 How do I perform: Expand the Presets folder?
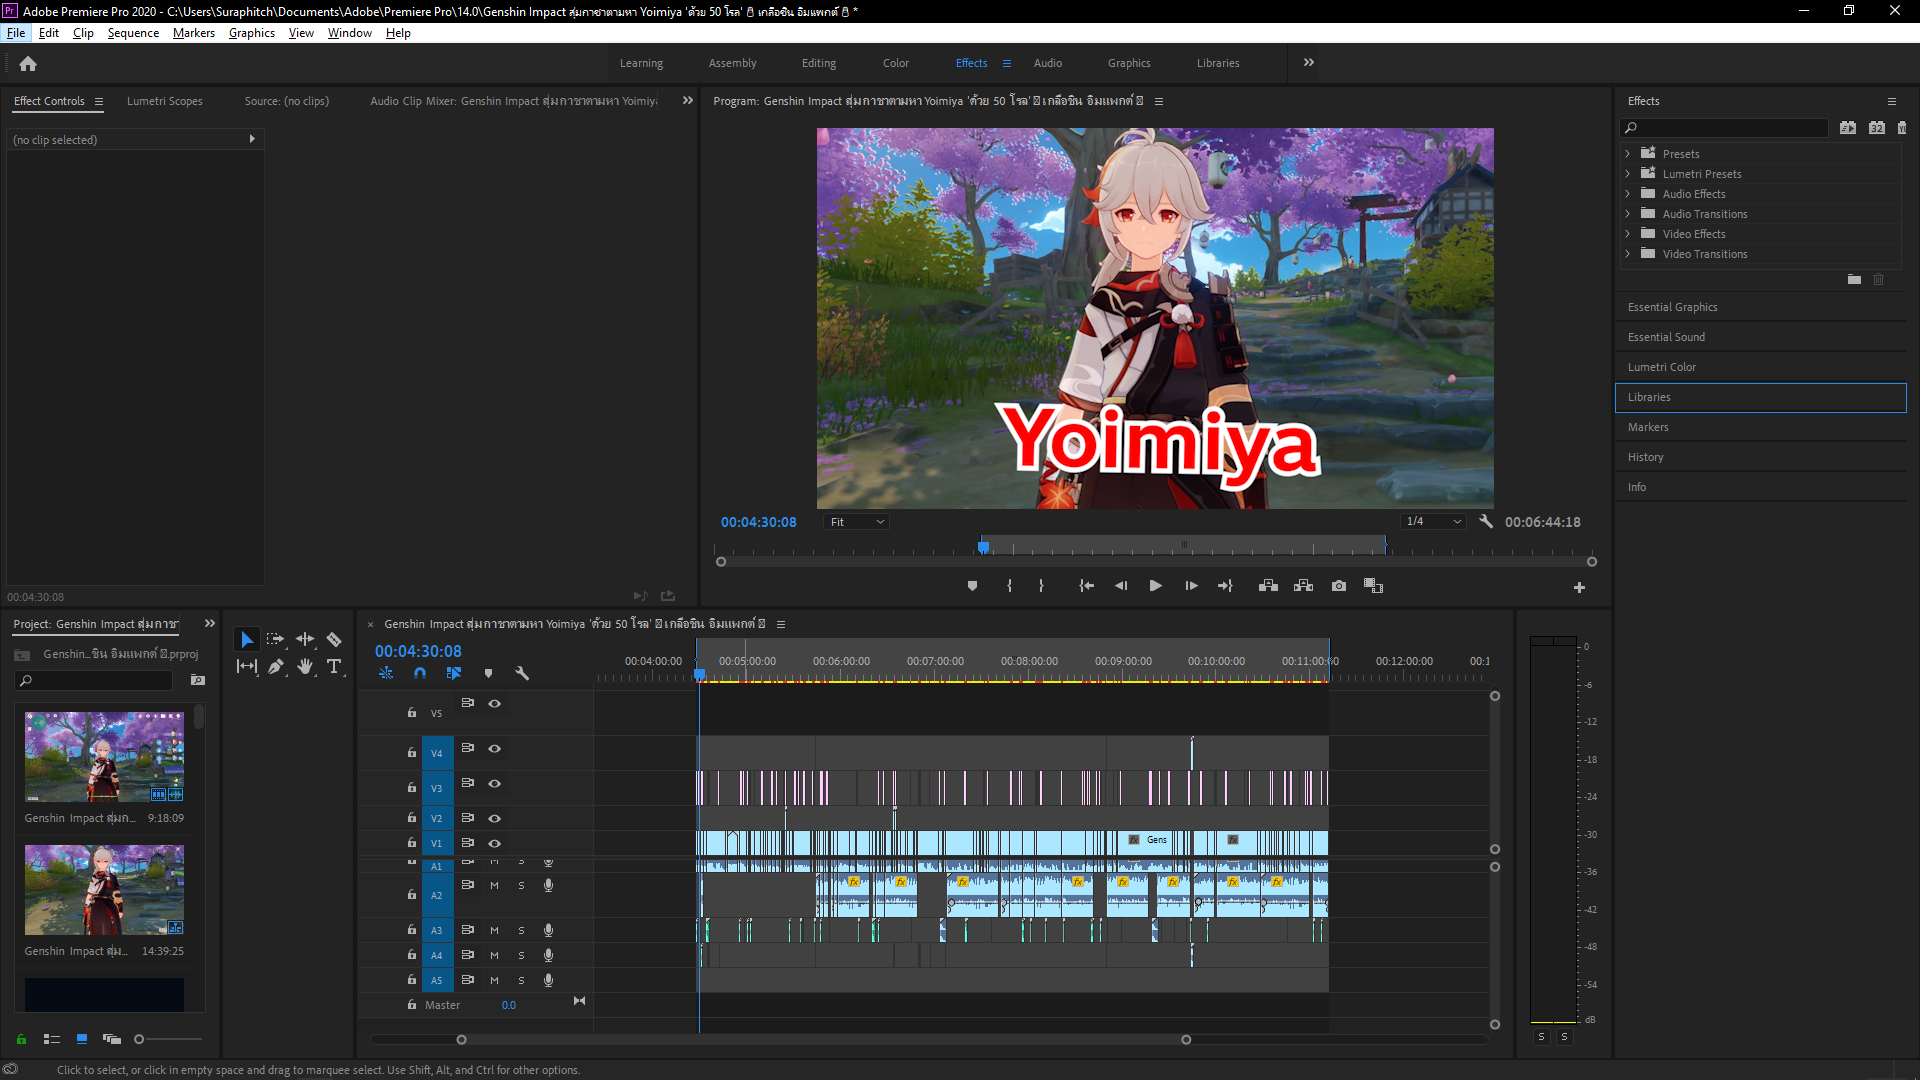pyautogui.click(x=1628, y=154)
